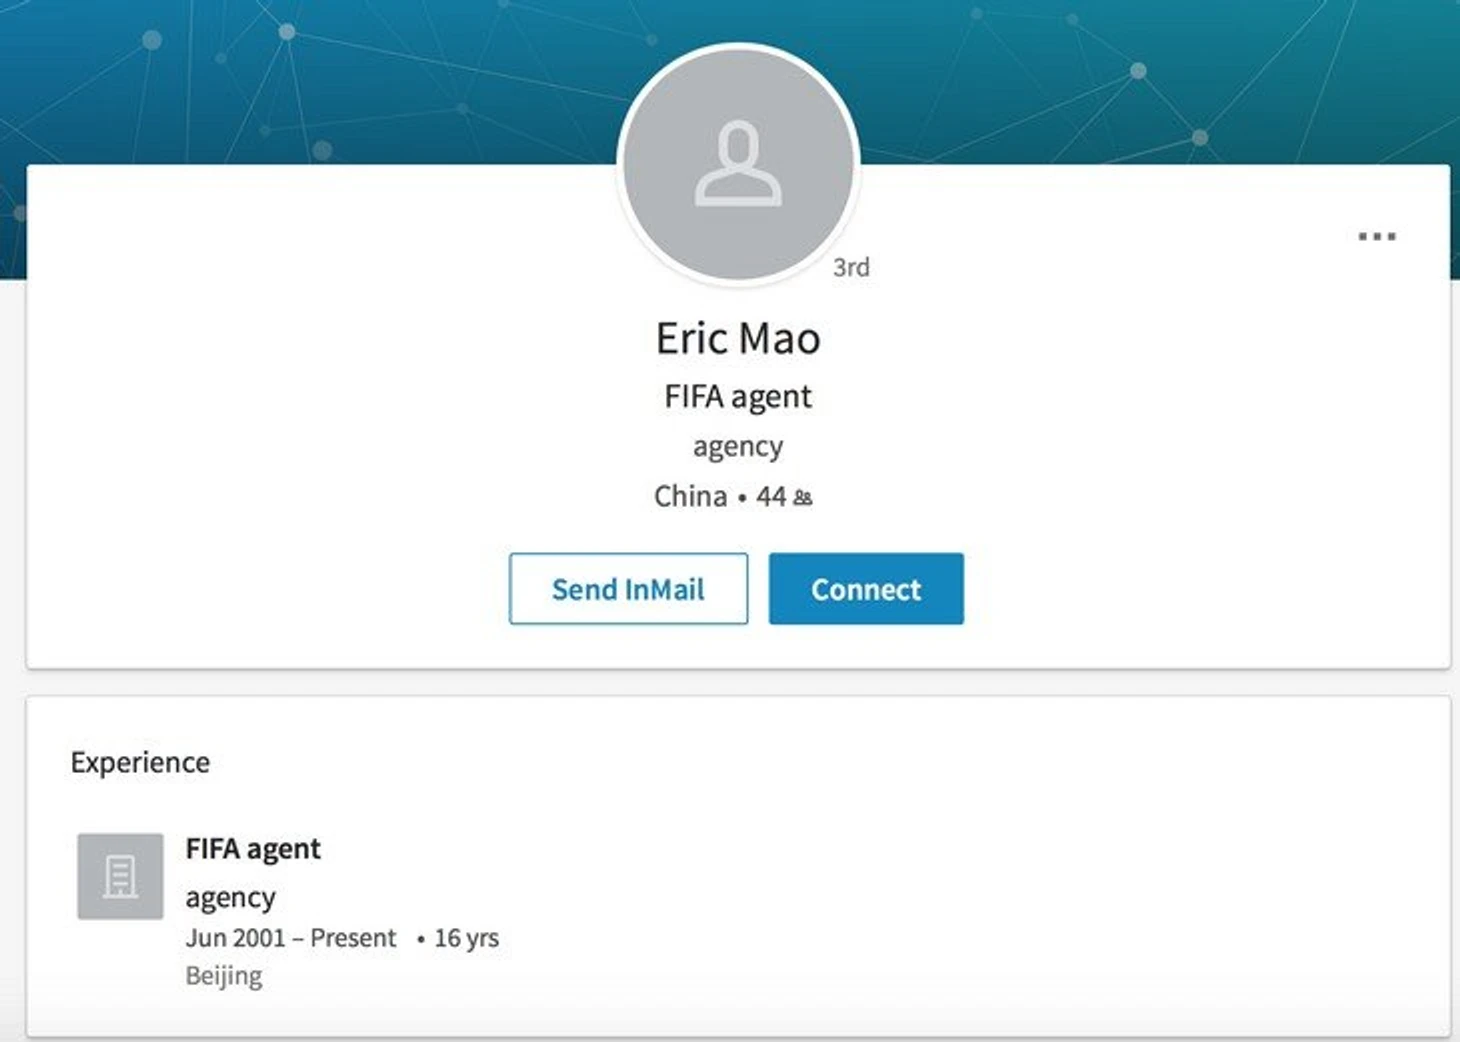Viewport: 1460px width, 1042px height.
Task: Click the agency company name in Experience
Action: [230, 897]
